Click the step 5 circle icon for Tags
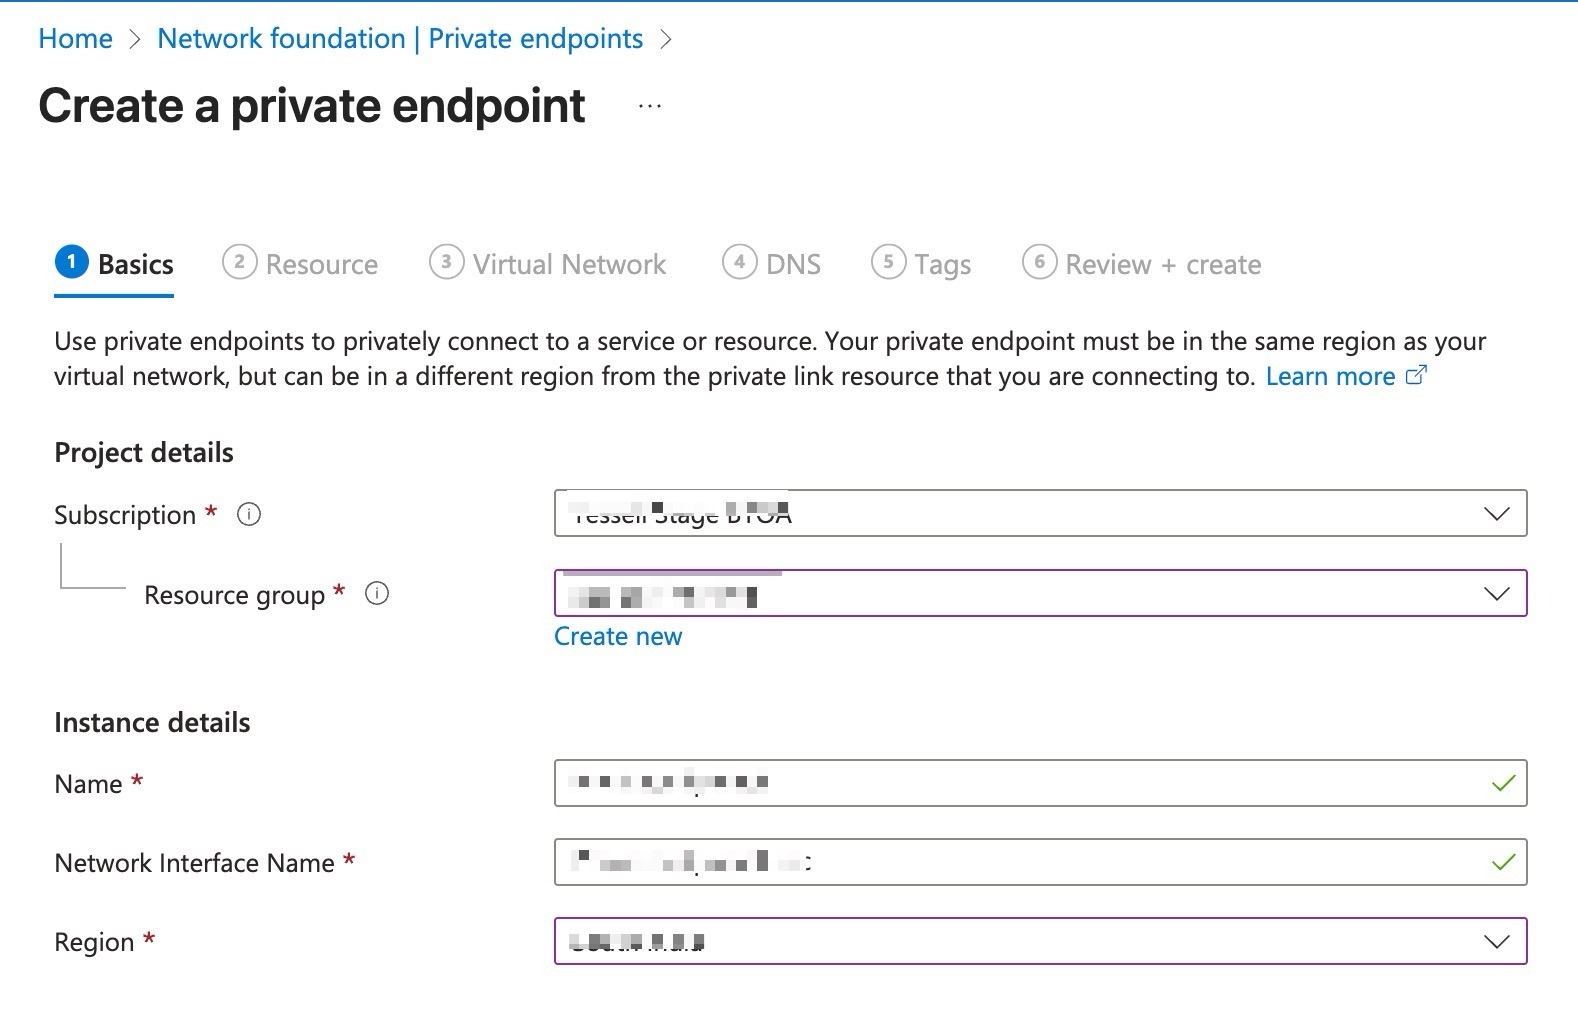The image size is (1578, 1026). point(888,263)
